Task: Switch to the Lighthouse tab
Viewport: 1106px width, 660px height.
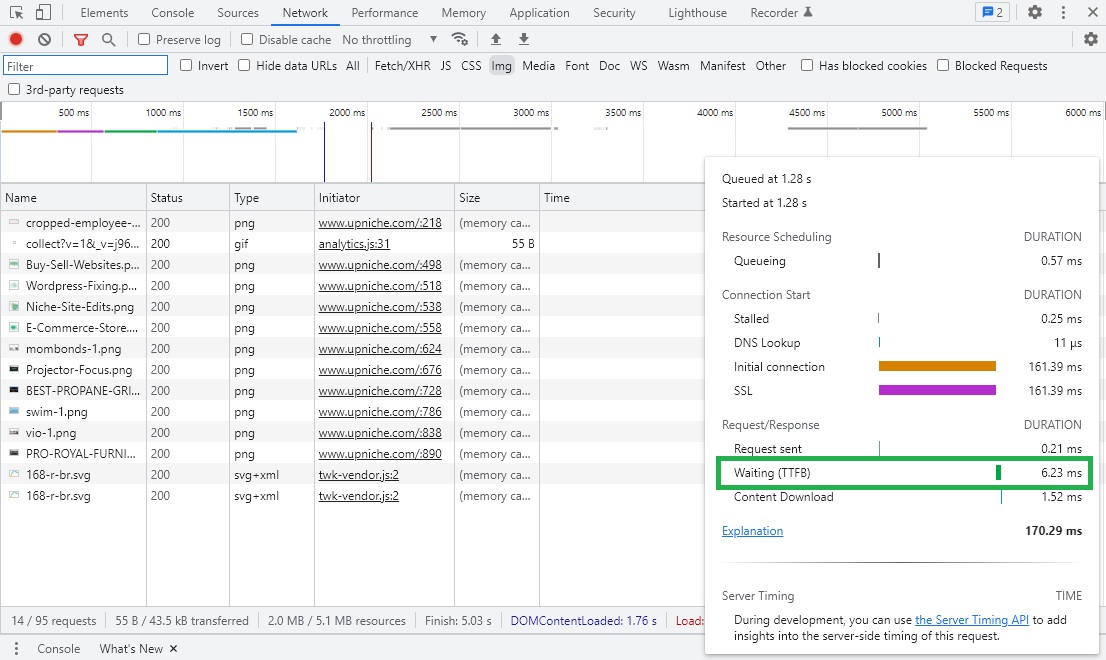Action: click(698, 13)
